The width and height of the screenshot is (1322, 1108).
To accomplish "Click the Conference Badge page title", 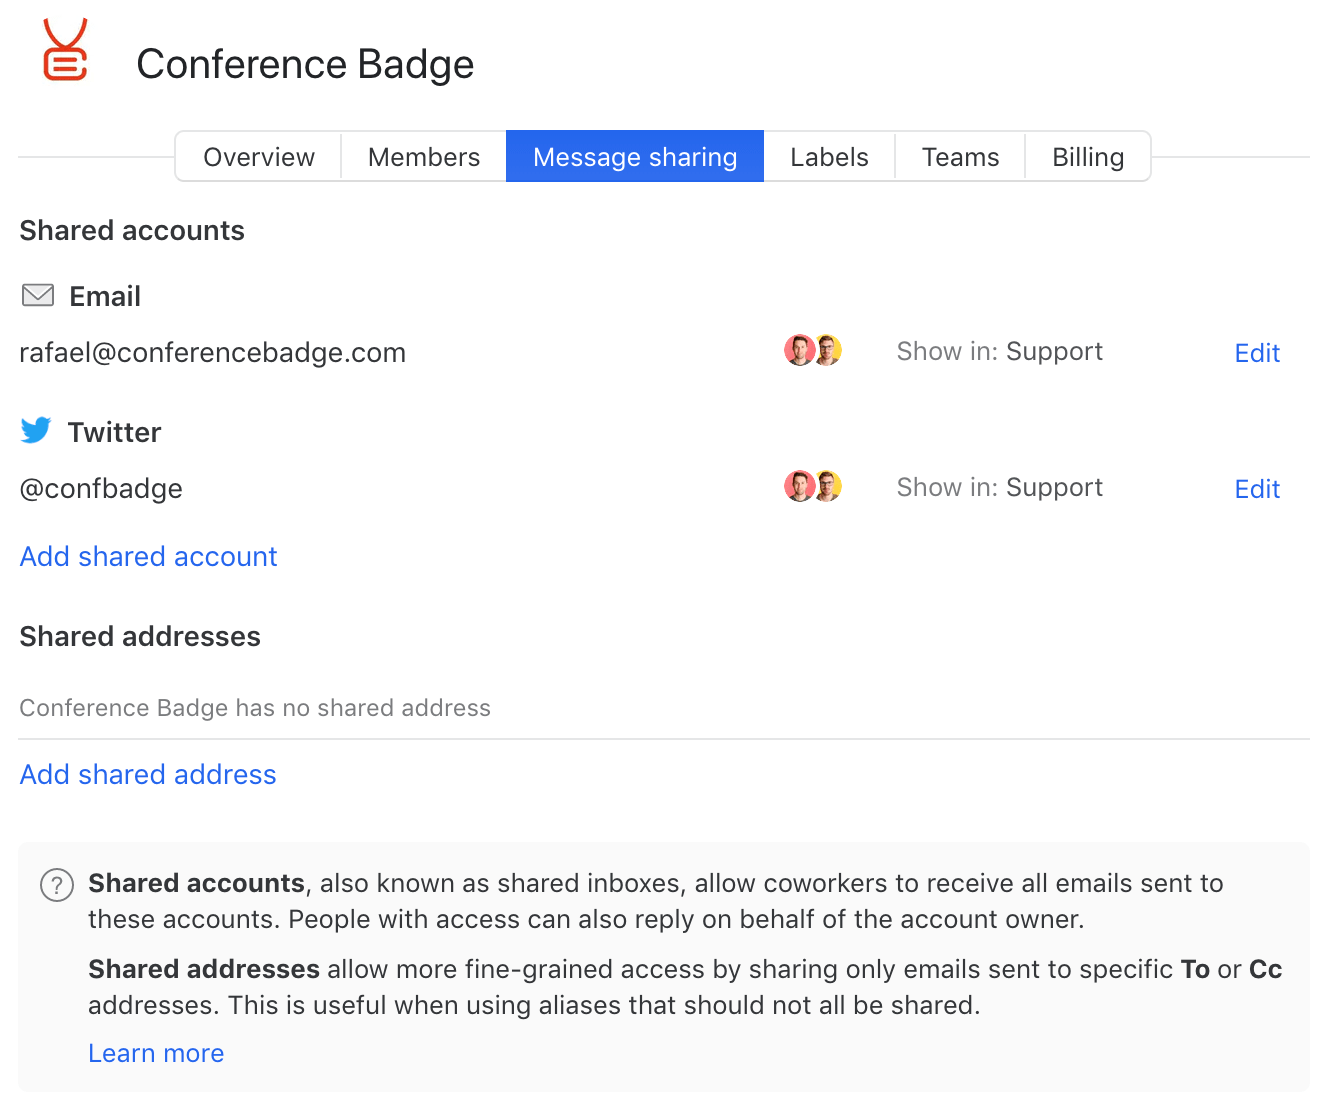I will point(305,64).
